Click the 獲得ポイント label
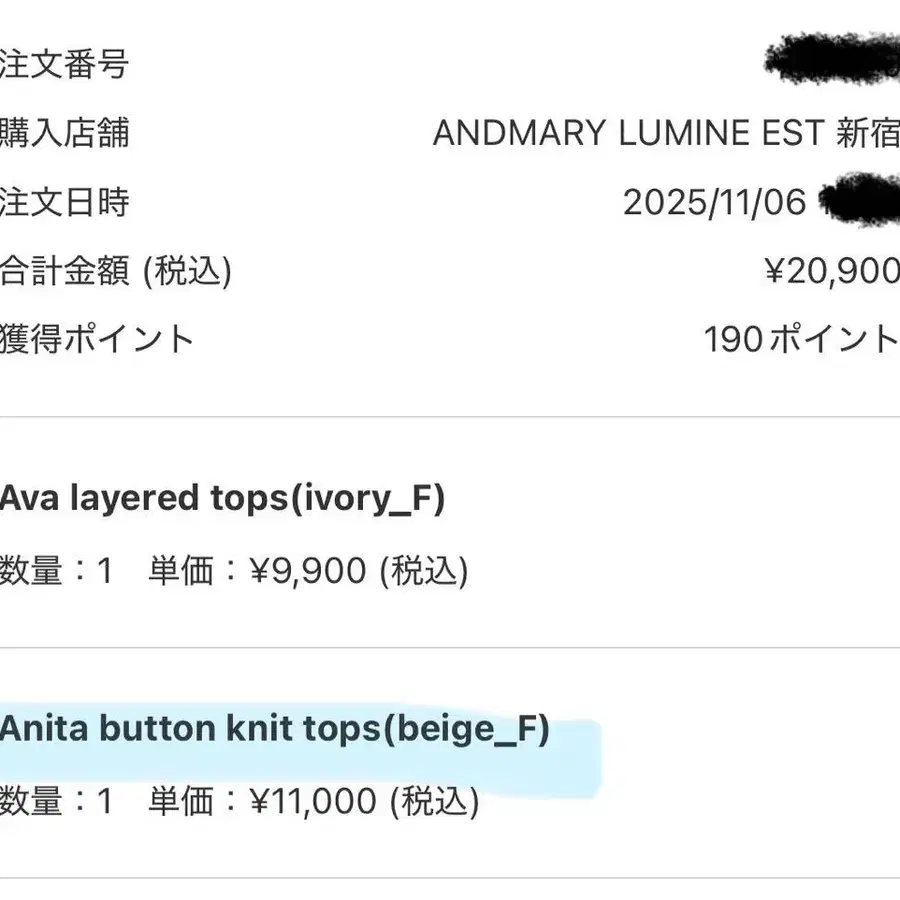Screen dimensions: 900x900 tap(97, 339)
